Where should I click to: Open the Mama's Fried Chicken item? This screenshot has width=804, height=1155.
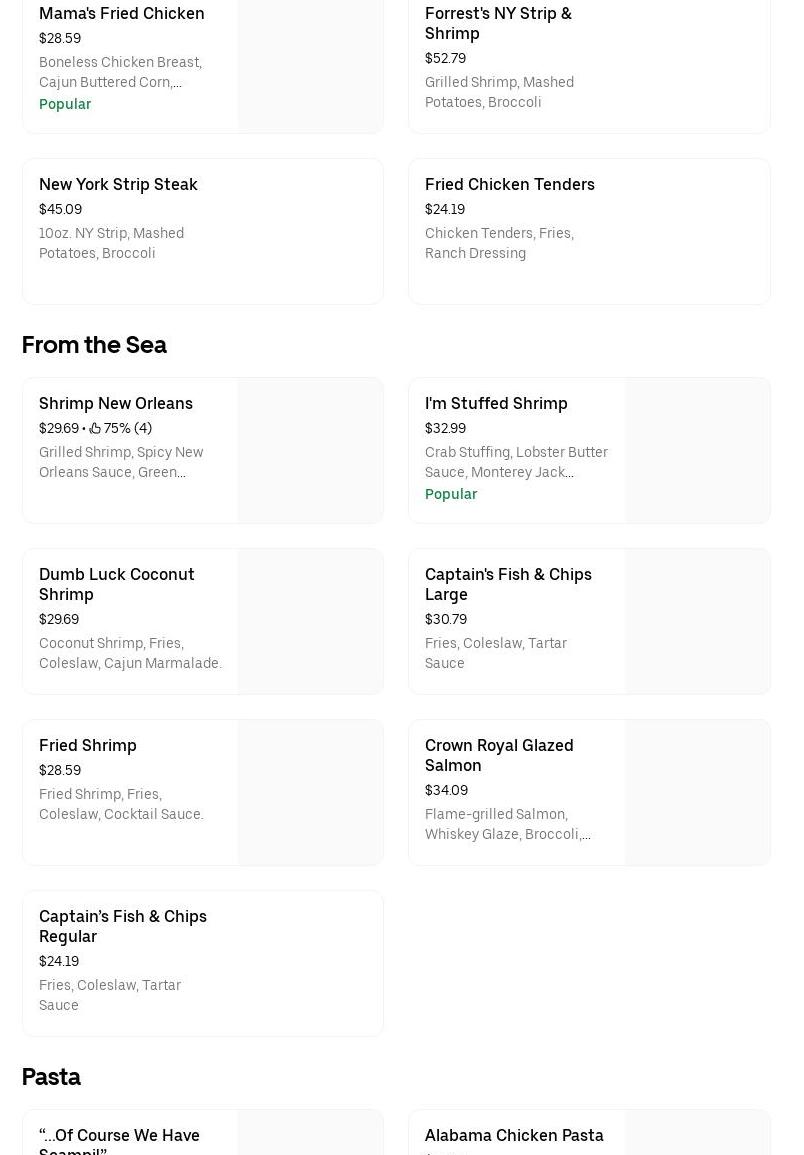121,14
